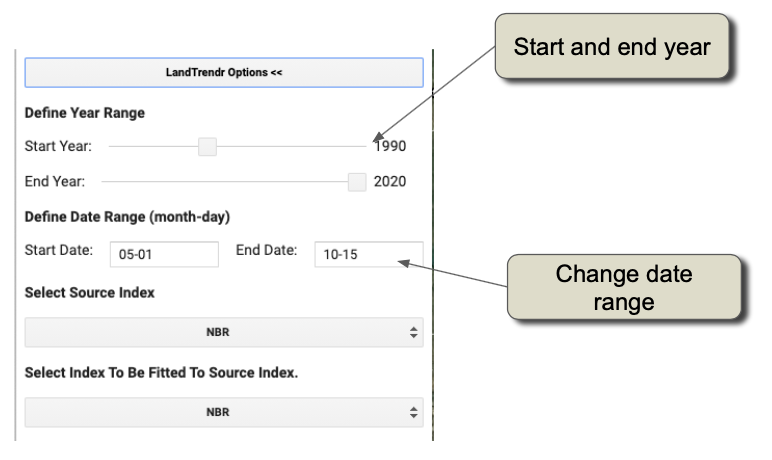Click the up-down arrows on the fitted index dropdown
Screen dimensions: 772x460
(x=414, y=411)
